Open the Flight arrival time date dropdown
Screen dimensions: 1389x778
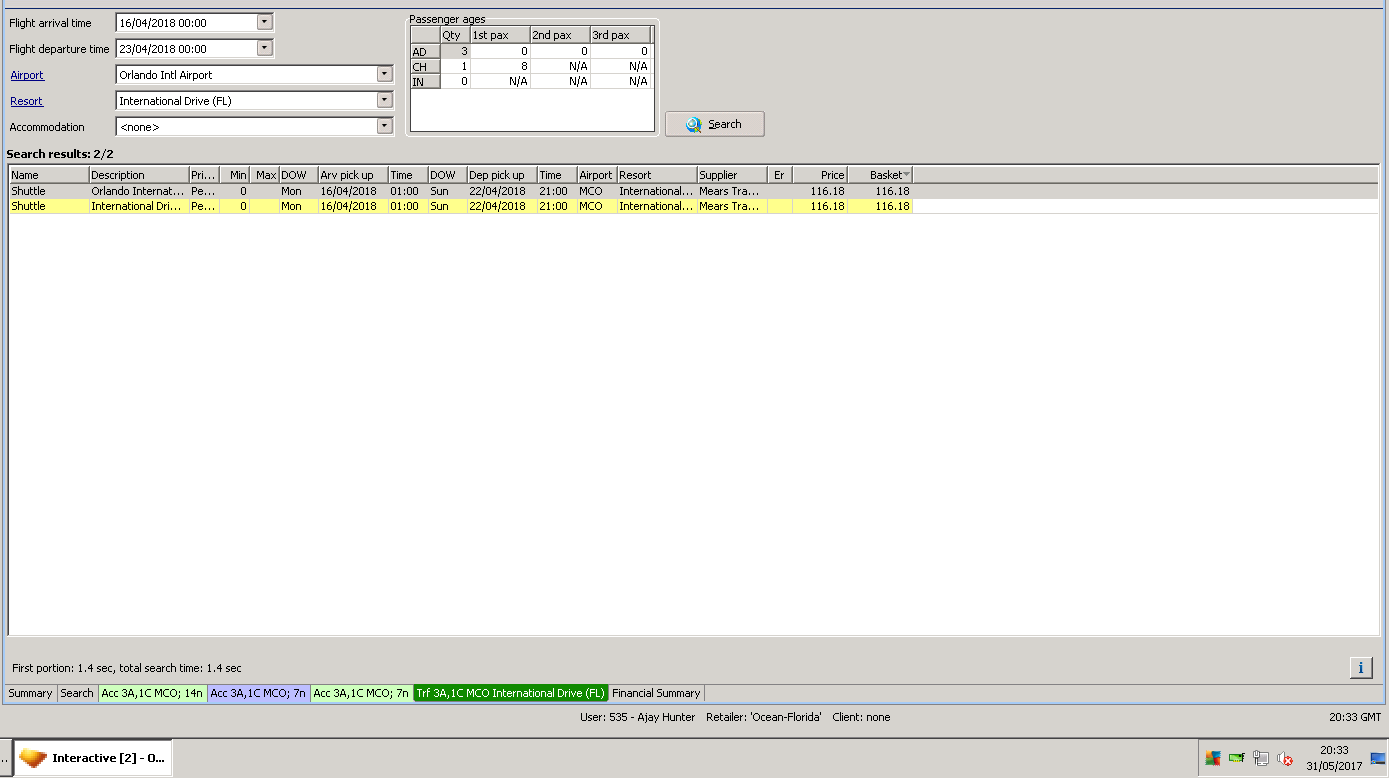(264, 22)
